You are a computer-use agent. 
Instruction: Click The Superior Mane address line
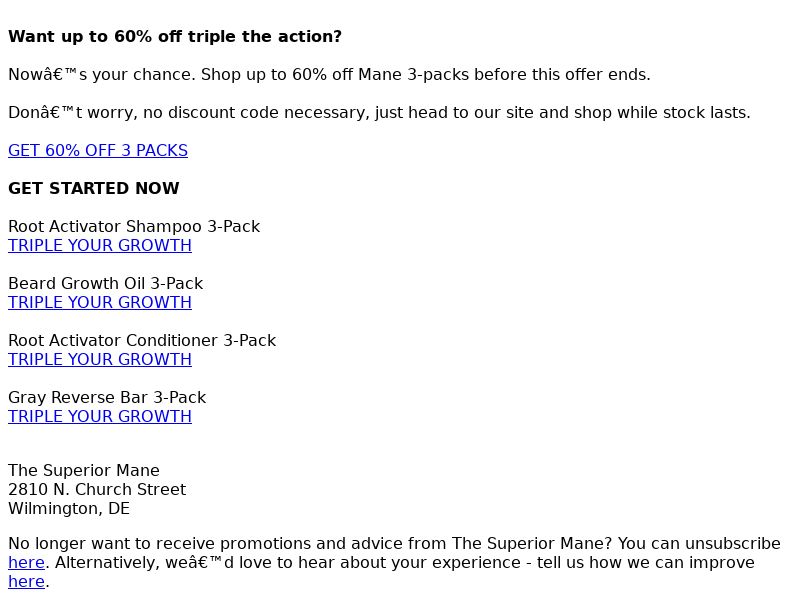coord(84,470)
